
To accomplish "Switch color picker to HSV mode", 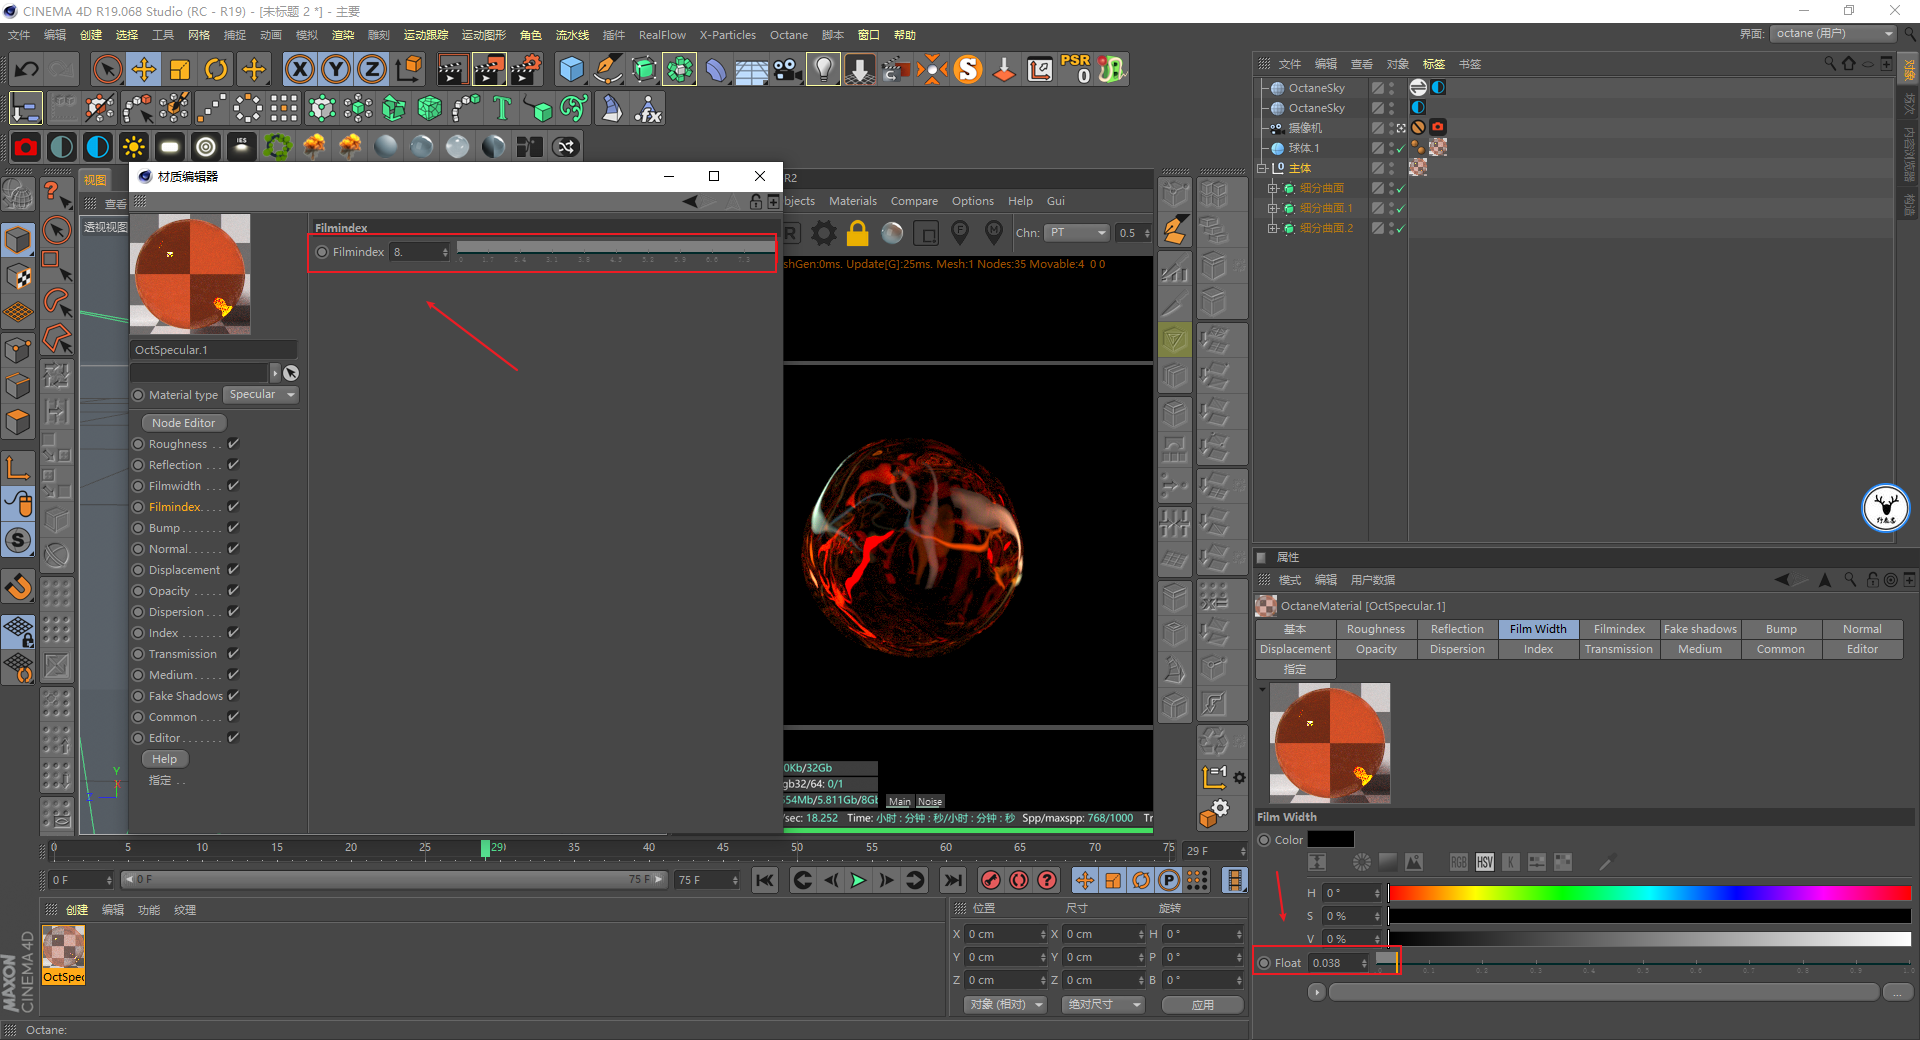I will coord(1485,862).
